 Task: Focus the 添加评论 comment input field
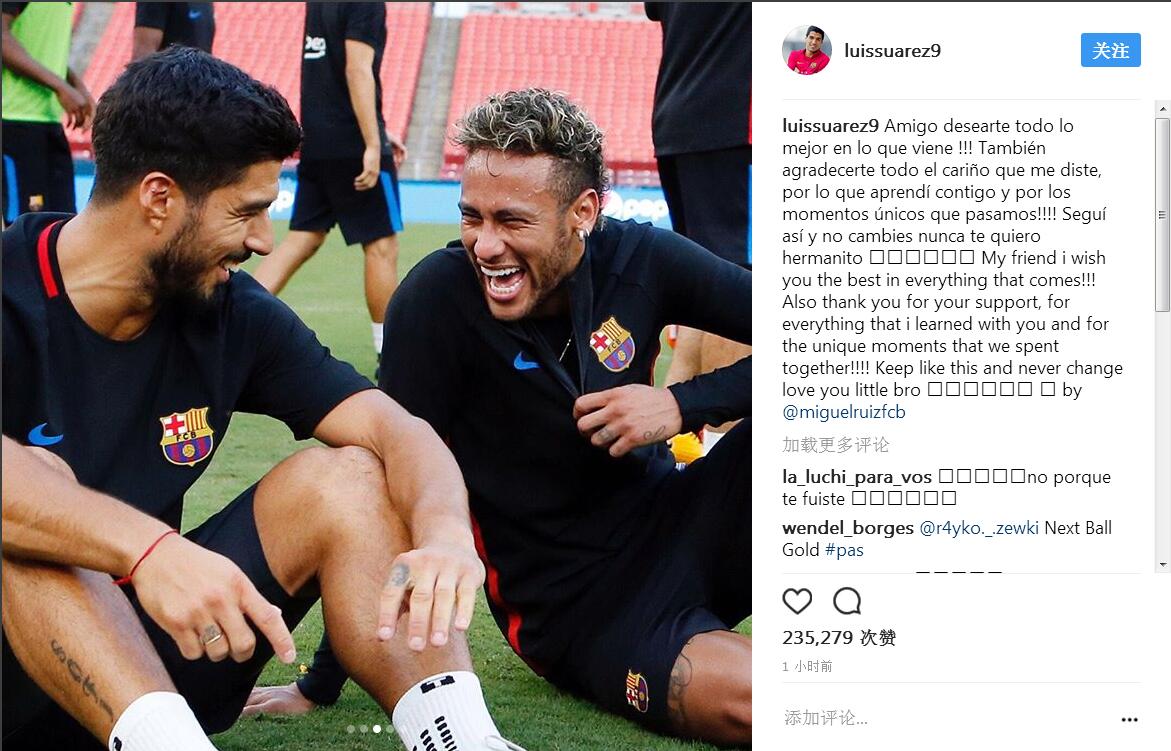948,718
